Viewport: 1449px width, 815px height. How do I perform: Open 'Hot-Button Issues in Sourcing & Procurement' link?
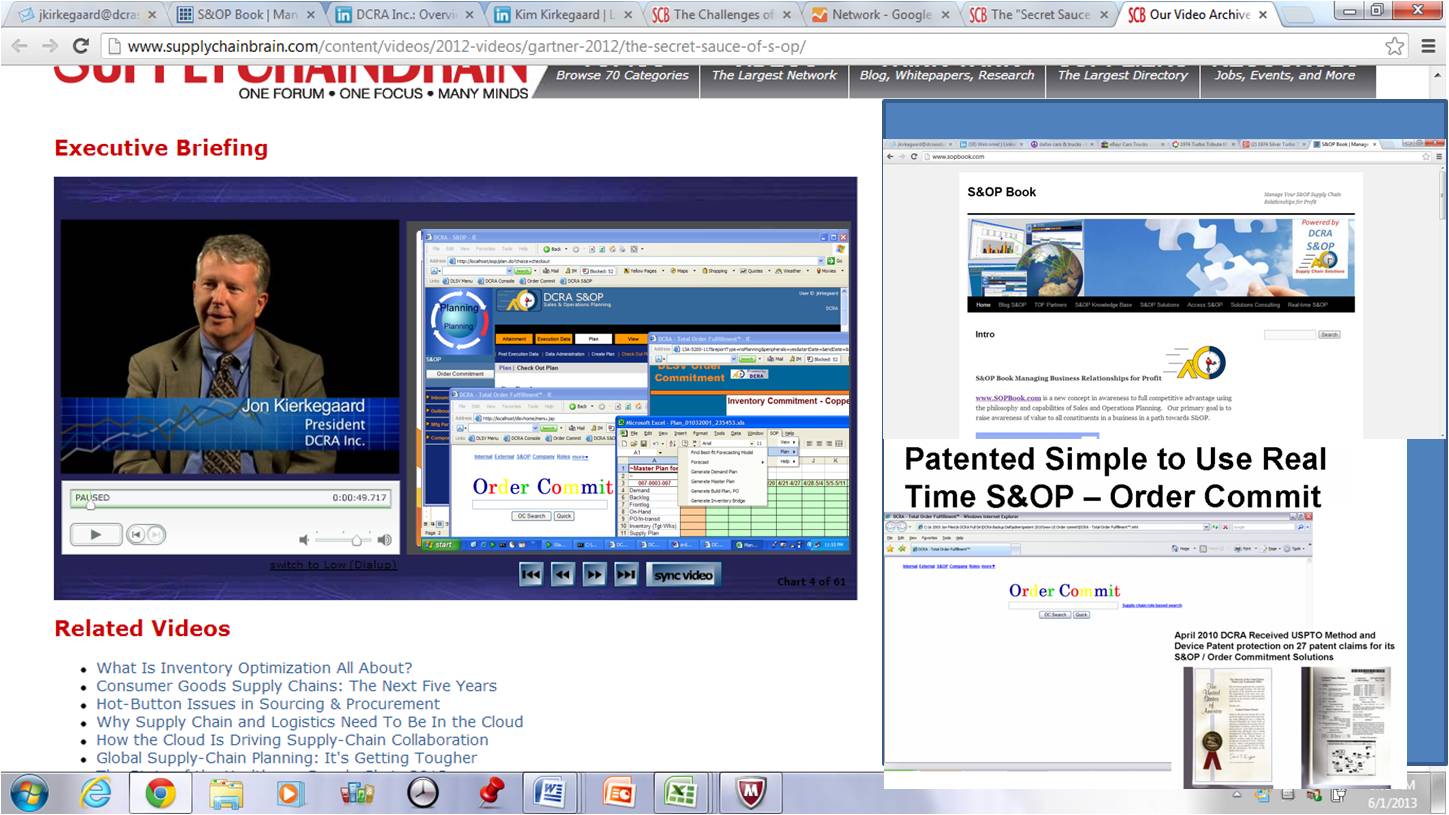coord(268,704)
